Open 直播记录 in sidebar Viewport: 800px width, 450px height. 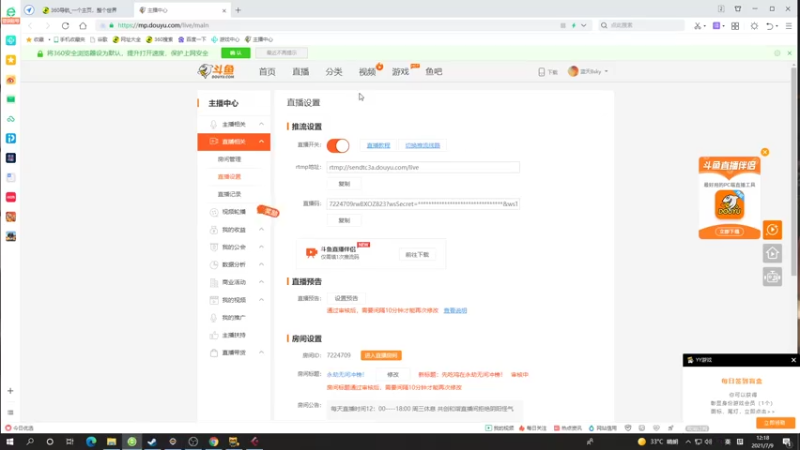229,194
